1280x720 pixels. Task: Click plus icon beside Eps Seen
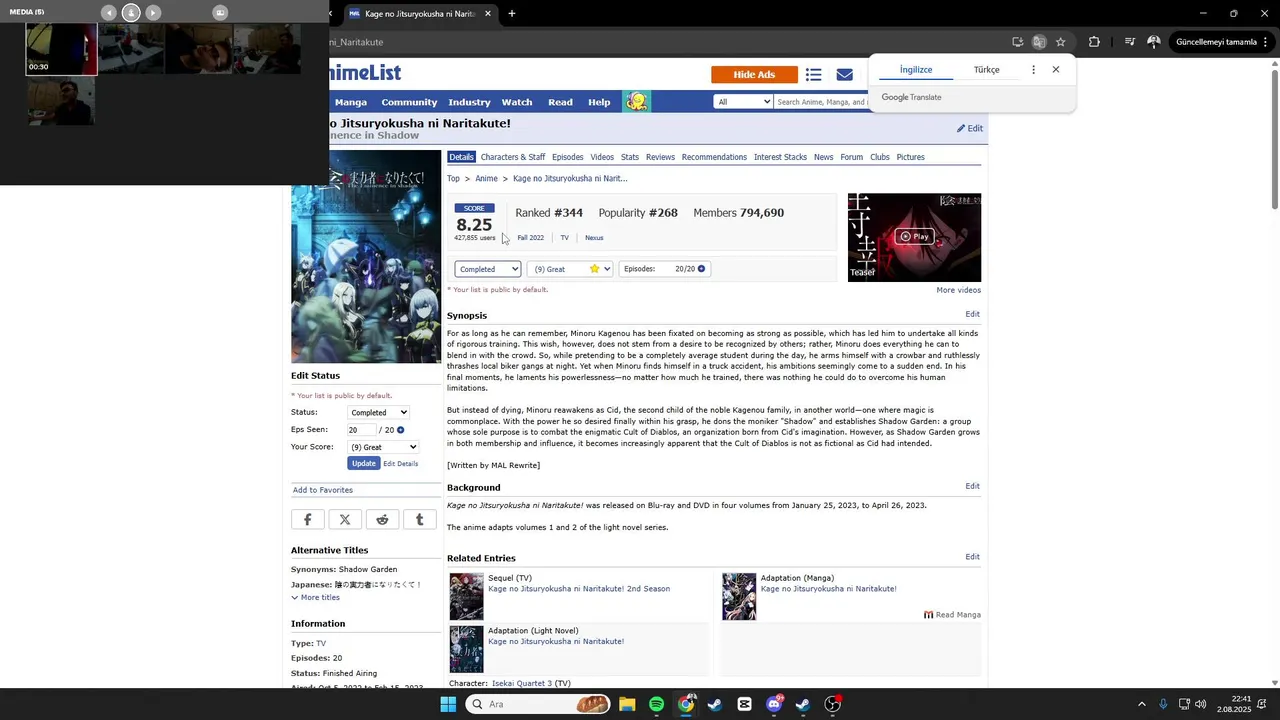coord(401,430)
